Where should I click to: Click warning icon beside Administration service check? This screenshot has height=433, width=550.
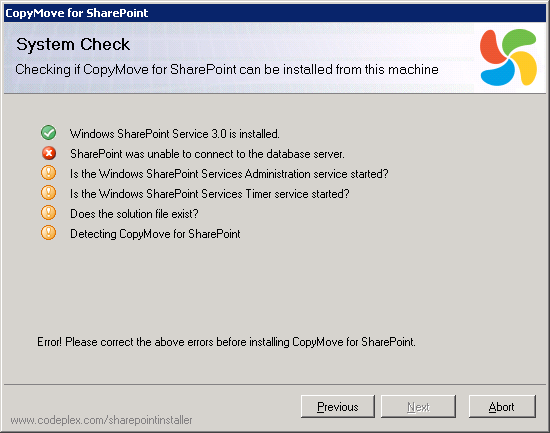(48, 173)
